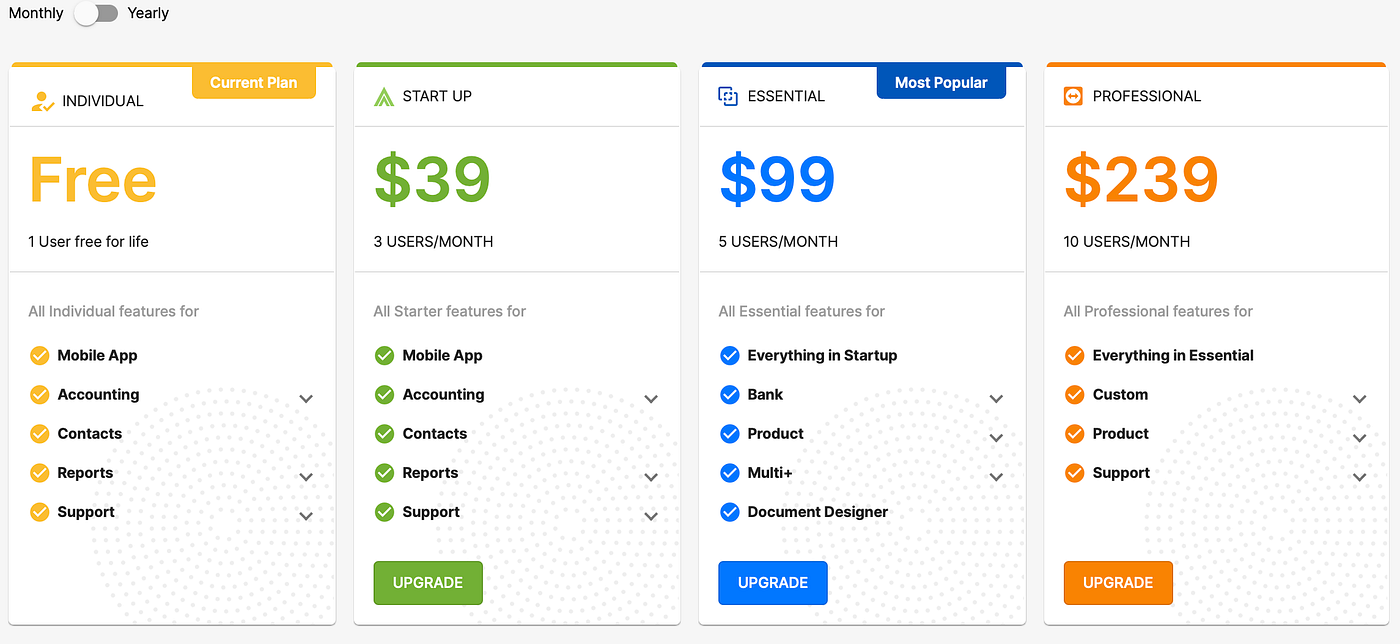Click 'Everything in Essential' feature label
This screenshot has width=1400, height=644.
(1173, 355)
